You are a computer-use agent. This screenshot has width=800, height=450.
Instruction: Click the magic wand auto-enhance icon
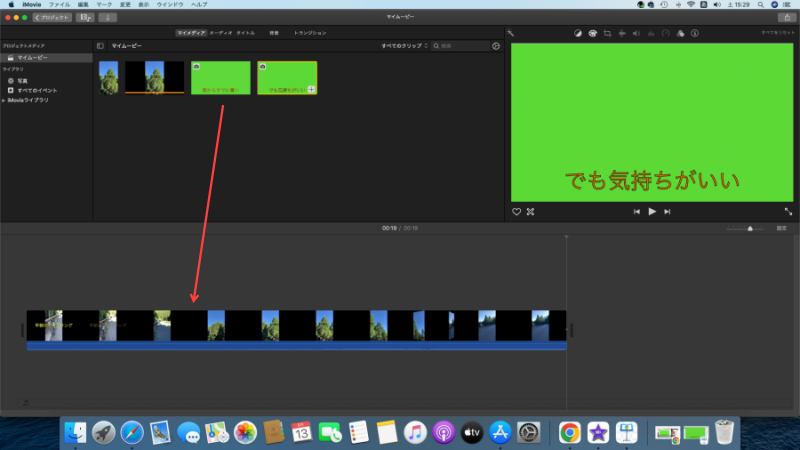click(511, 33)
